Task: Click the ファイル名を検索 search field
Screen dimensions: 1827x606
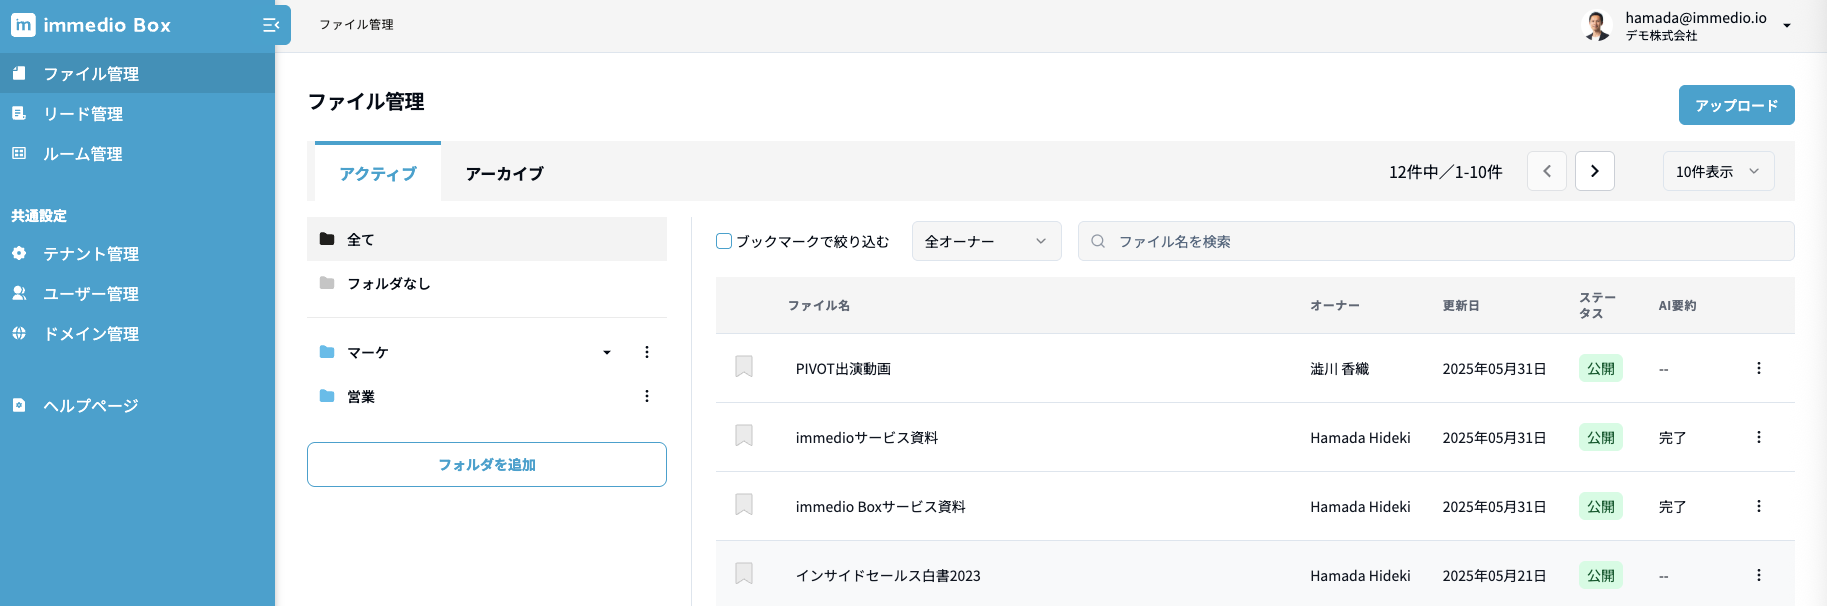Action: [1436, 241]
